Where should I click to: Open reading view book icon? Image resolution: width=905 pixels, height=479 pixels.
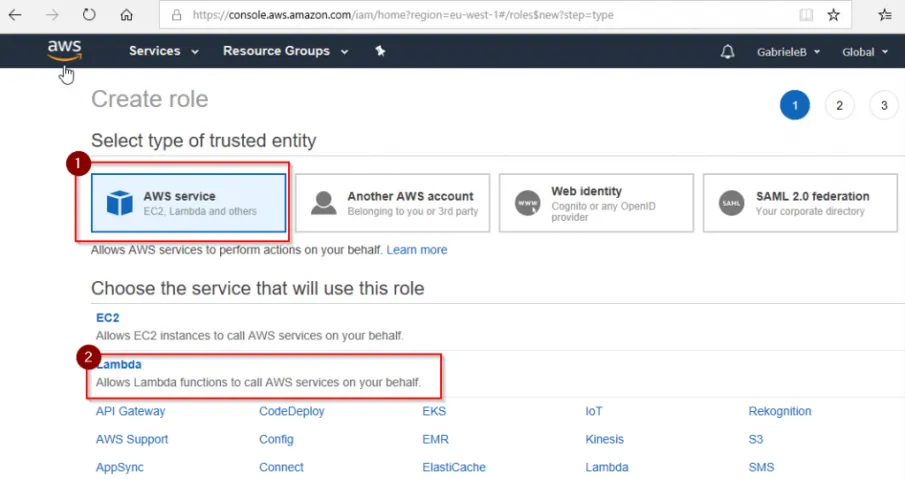(806, 15)
